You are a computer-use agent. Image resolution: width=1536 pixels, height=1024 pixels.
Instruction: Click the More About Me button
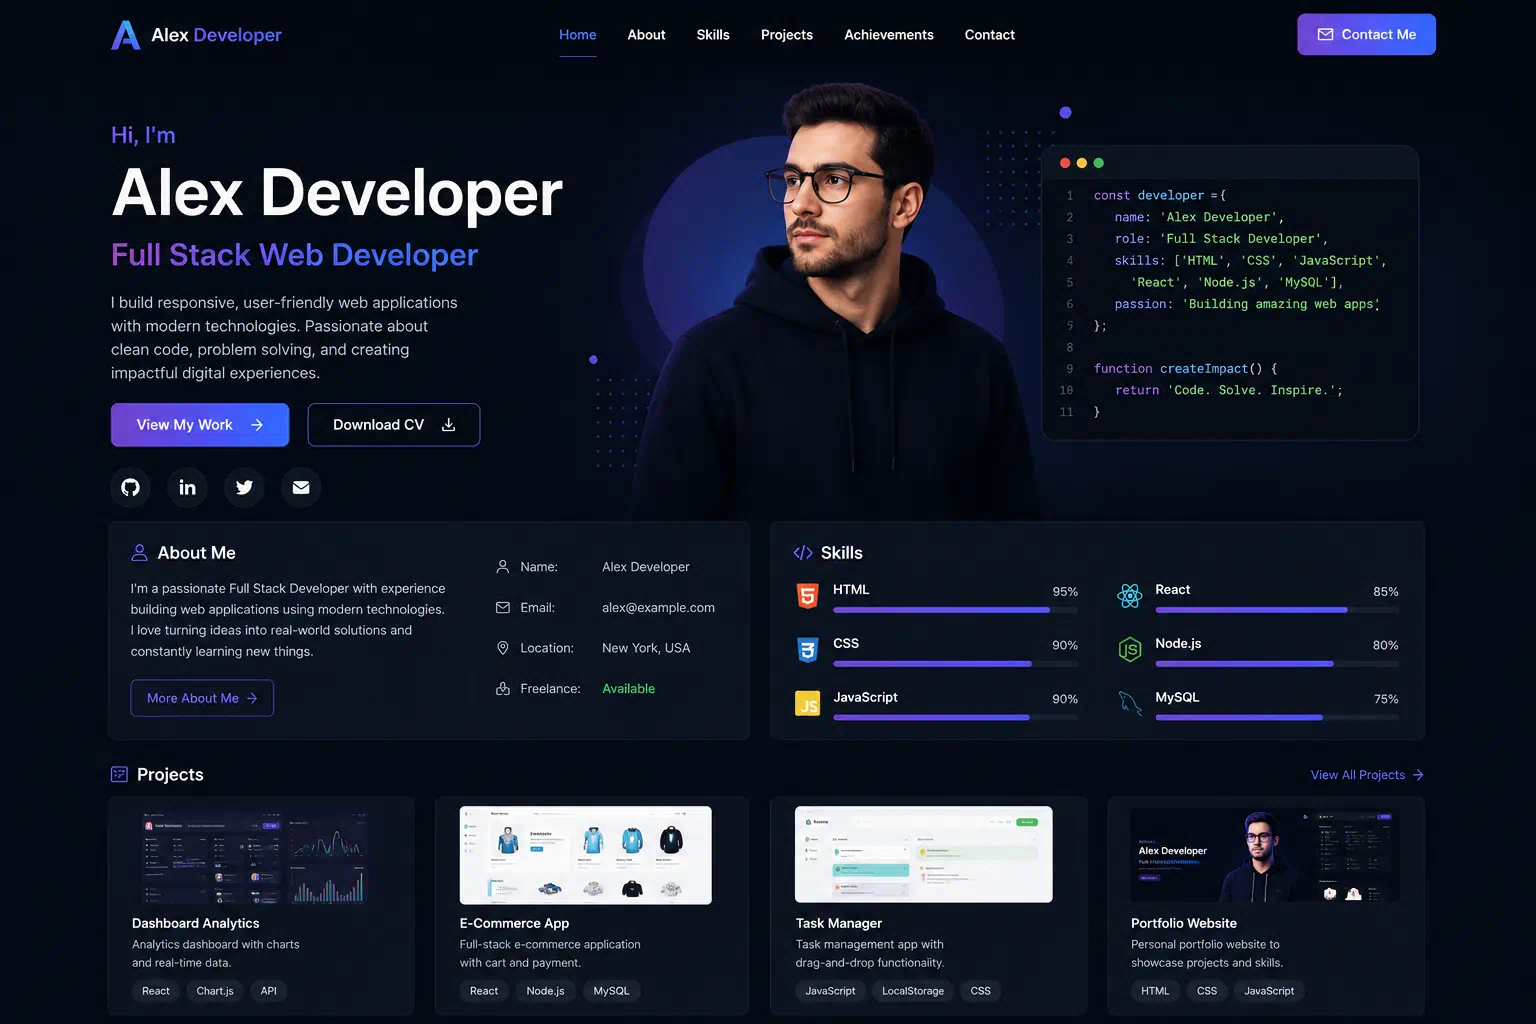pyautogui.click(x=202, y=698)
